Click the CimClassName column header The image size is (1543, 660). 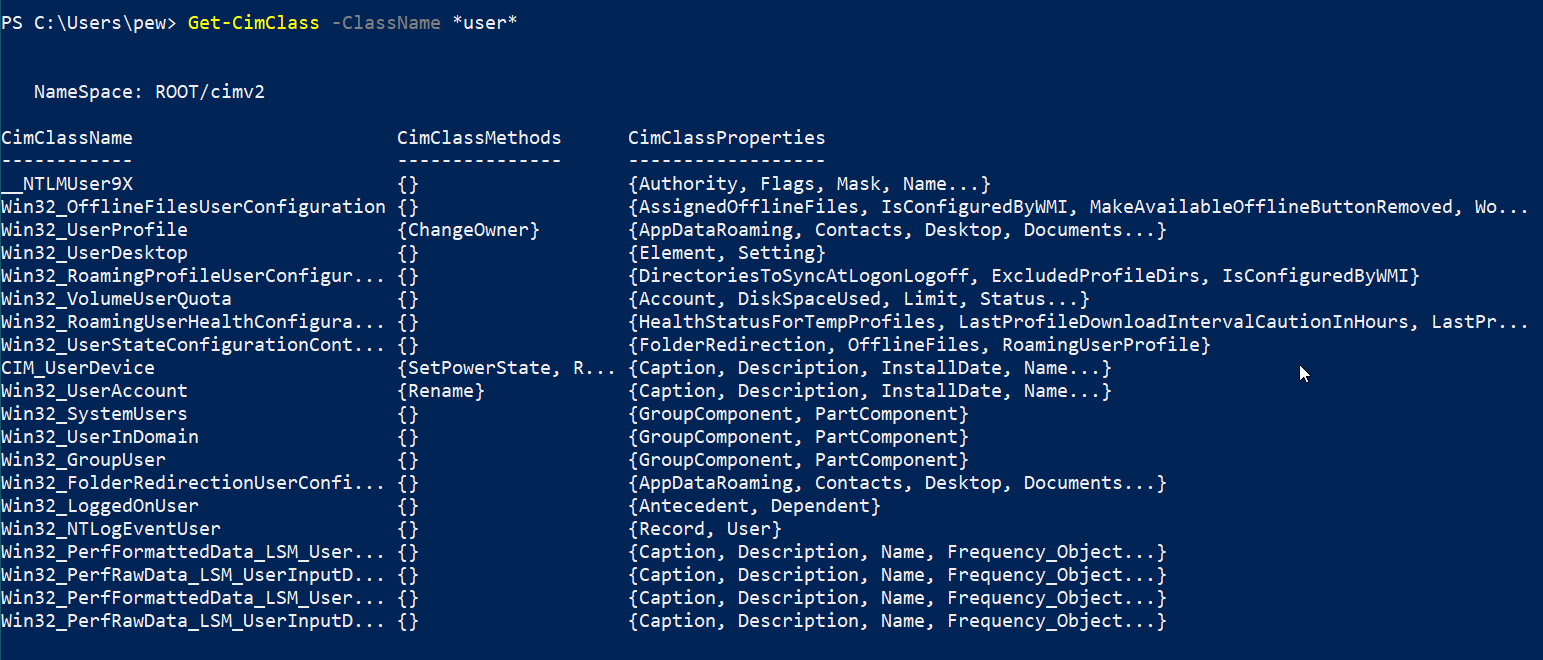(x=67, y=138)
